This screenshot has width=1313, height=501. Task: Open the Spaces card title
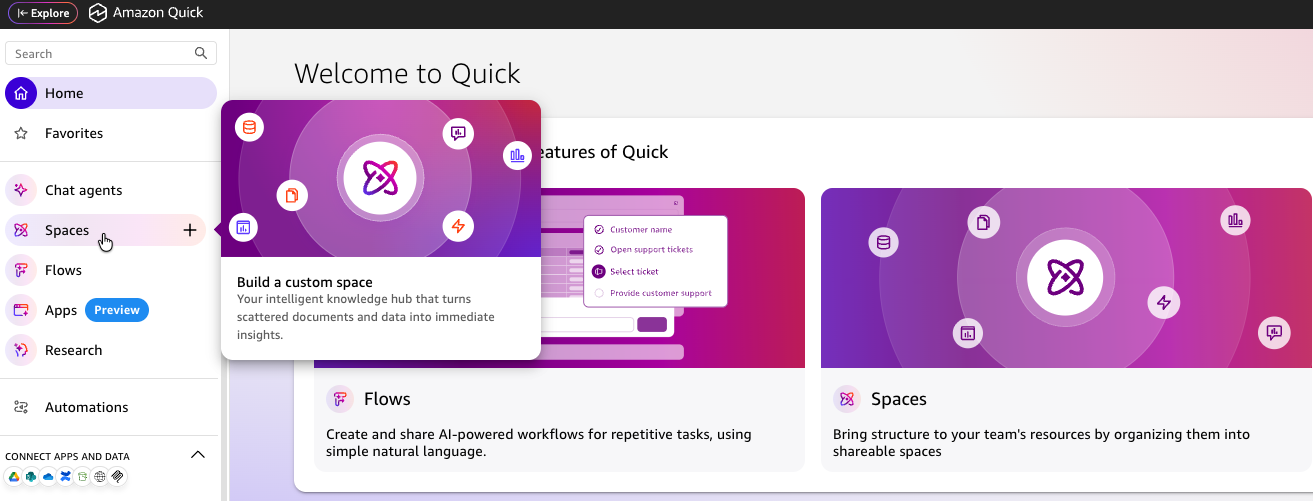click(899, 399)
